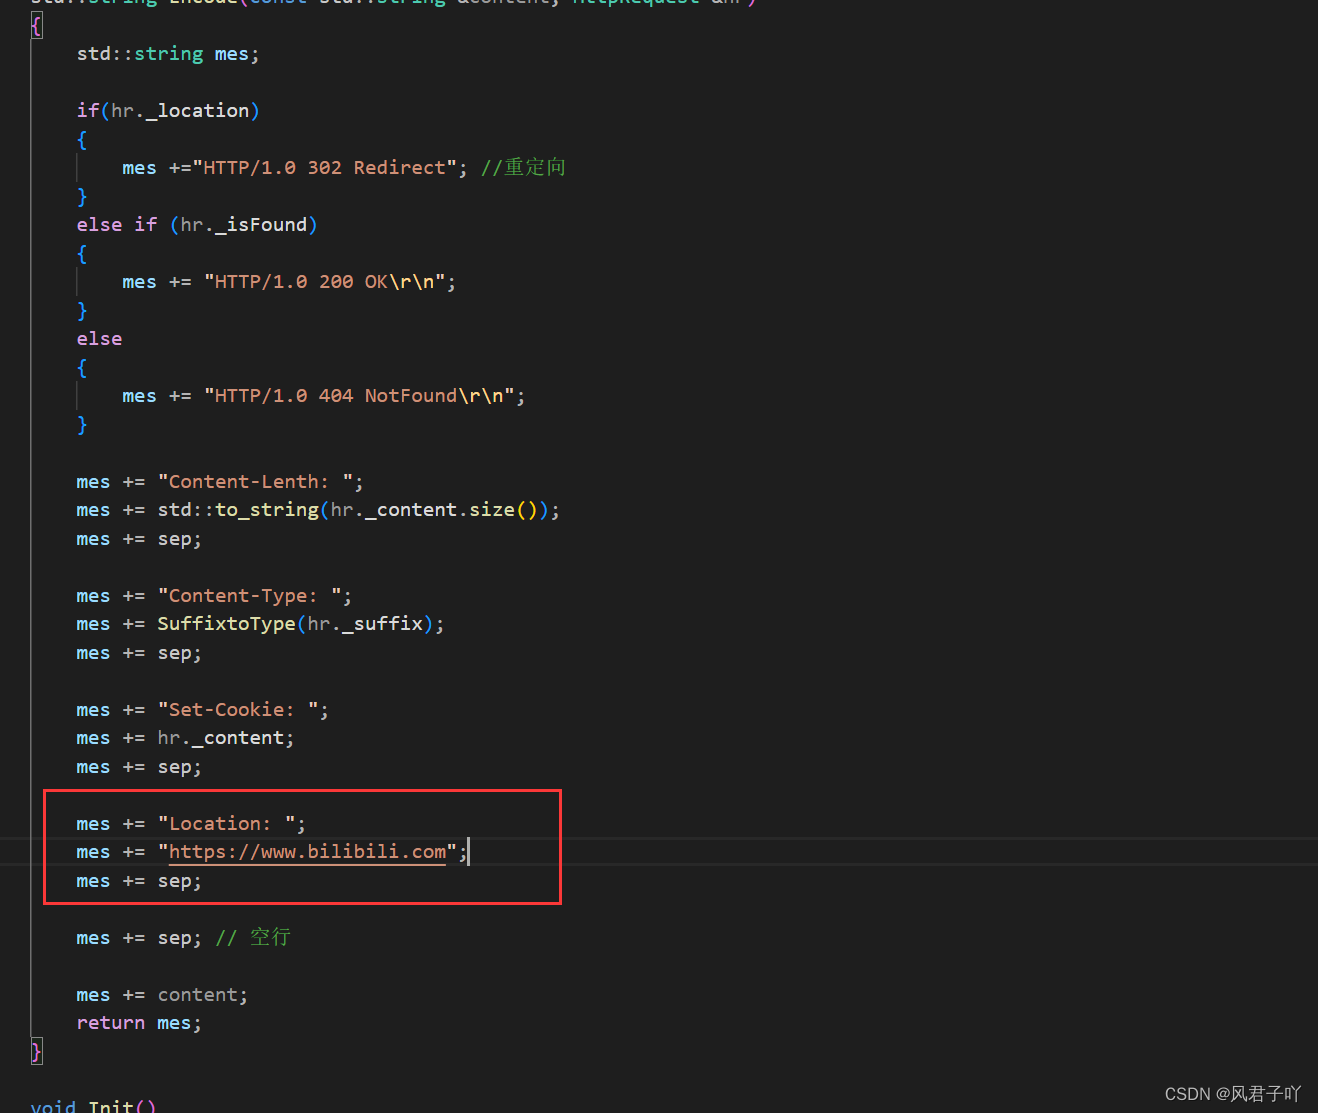Viewport: 1318px width, 1113px height.
Task: Click the "Set-Cookie: " string literal
Action: pyautogui.click(x=238, y=710)
